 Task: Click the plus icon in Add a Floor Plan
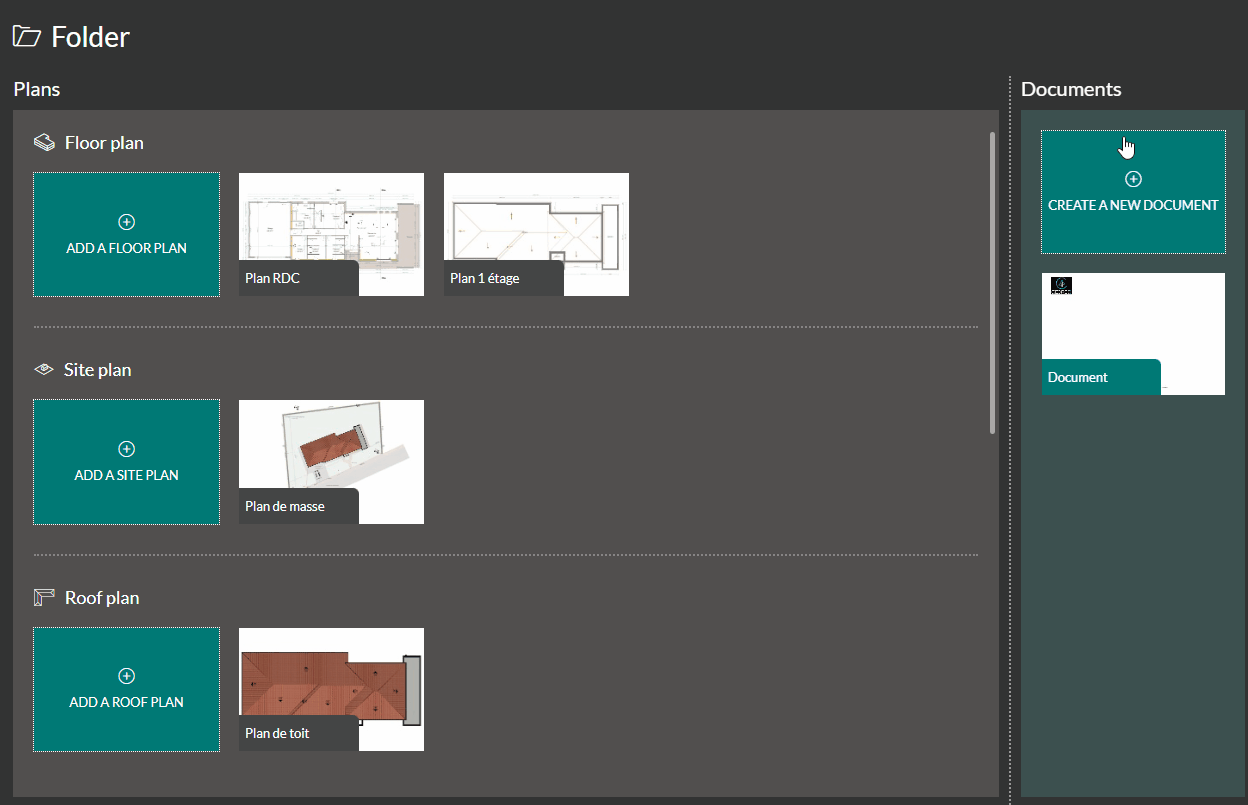pyautogui.click(x=126, y=222)
